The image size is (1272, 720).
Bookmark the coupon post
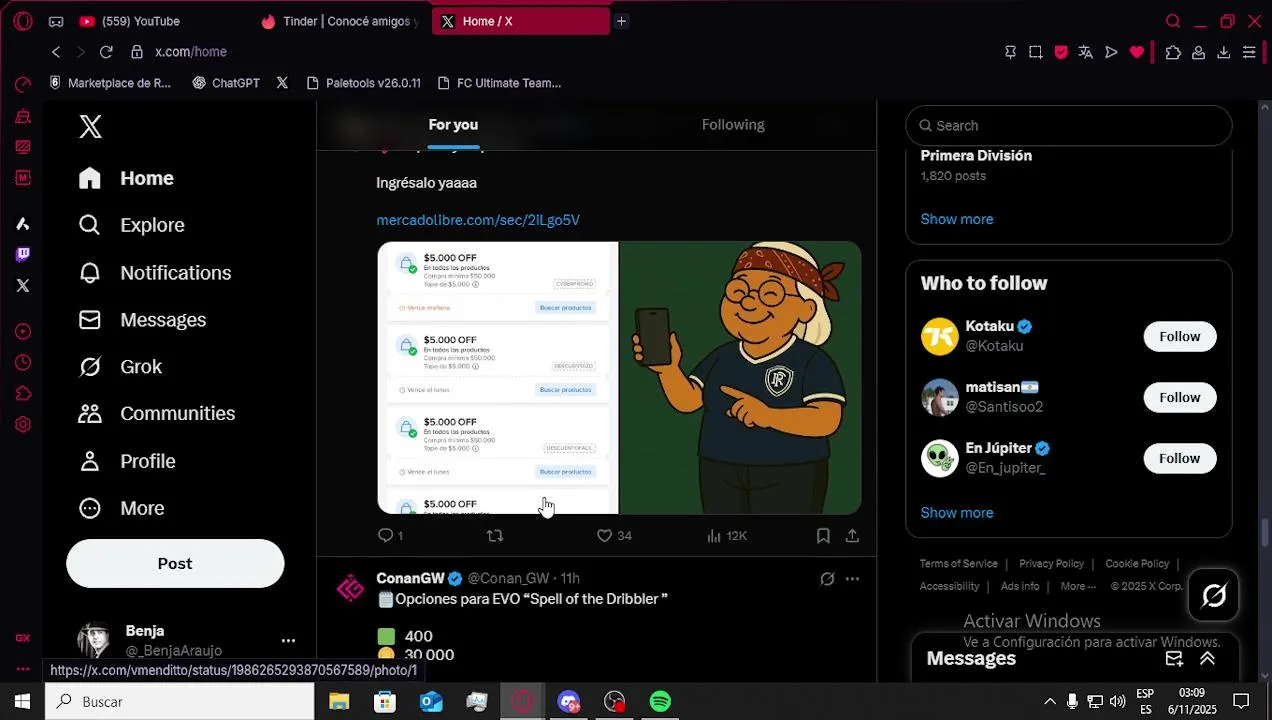[823, 536]
